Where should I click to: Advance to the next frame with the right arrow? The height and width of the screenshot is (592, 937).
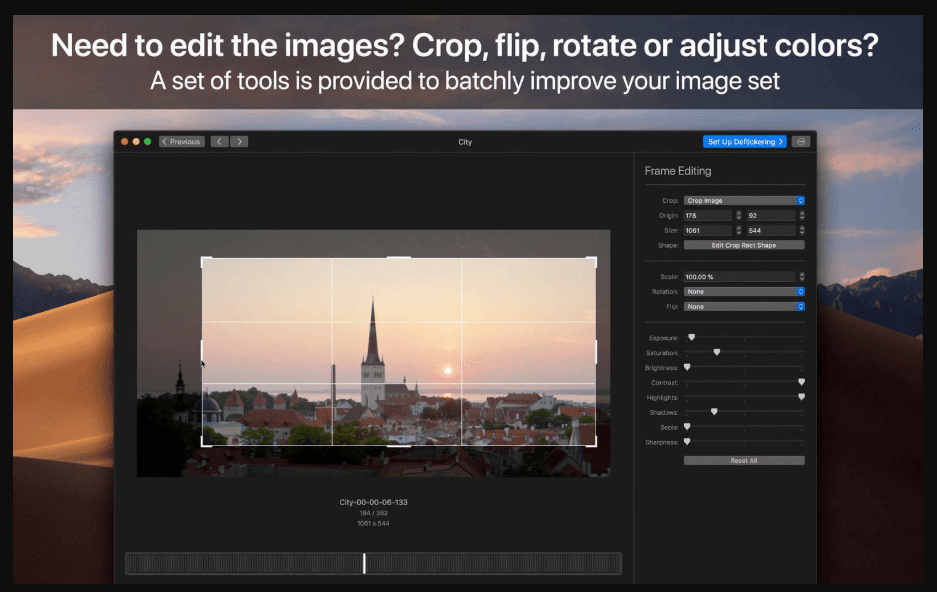tap(239, 142)
